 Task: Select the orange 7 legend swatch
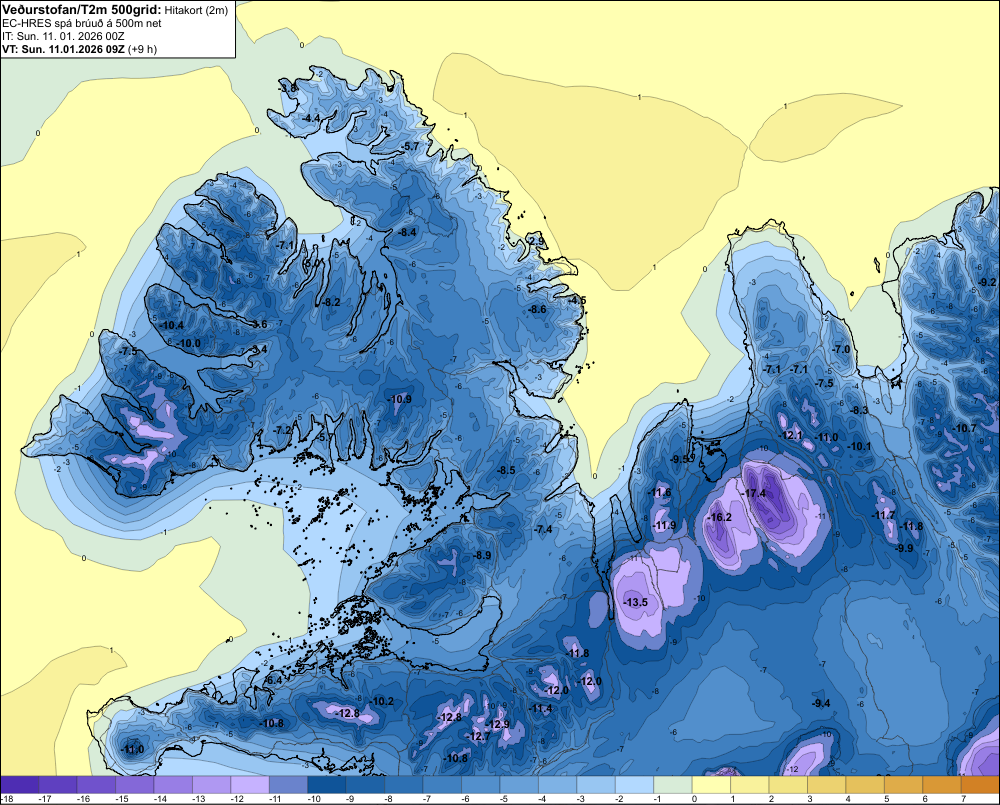(x=980, y=784)
